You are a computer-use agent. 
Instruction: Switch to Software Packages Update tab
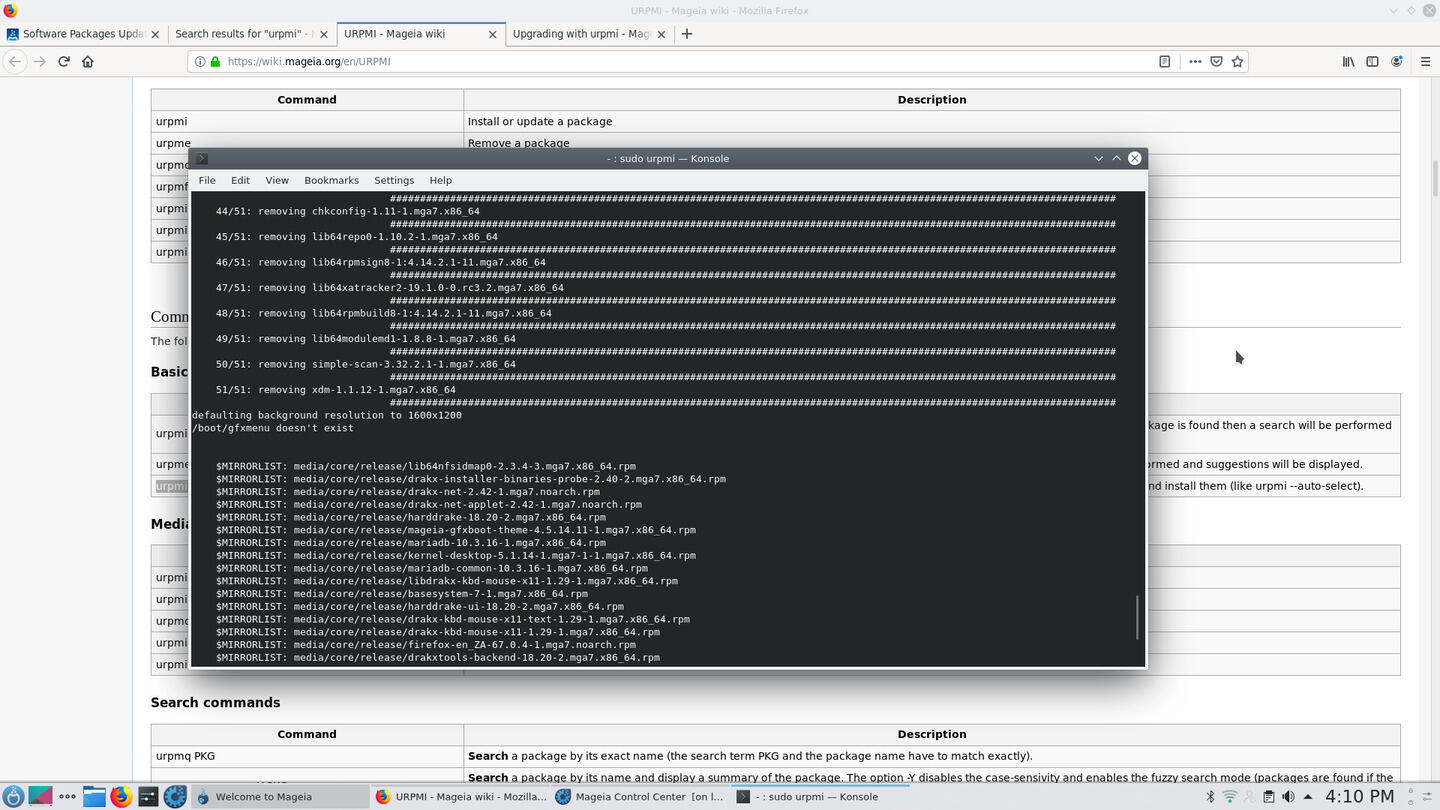(x=84, y=33)
